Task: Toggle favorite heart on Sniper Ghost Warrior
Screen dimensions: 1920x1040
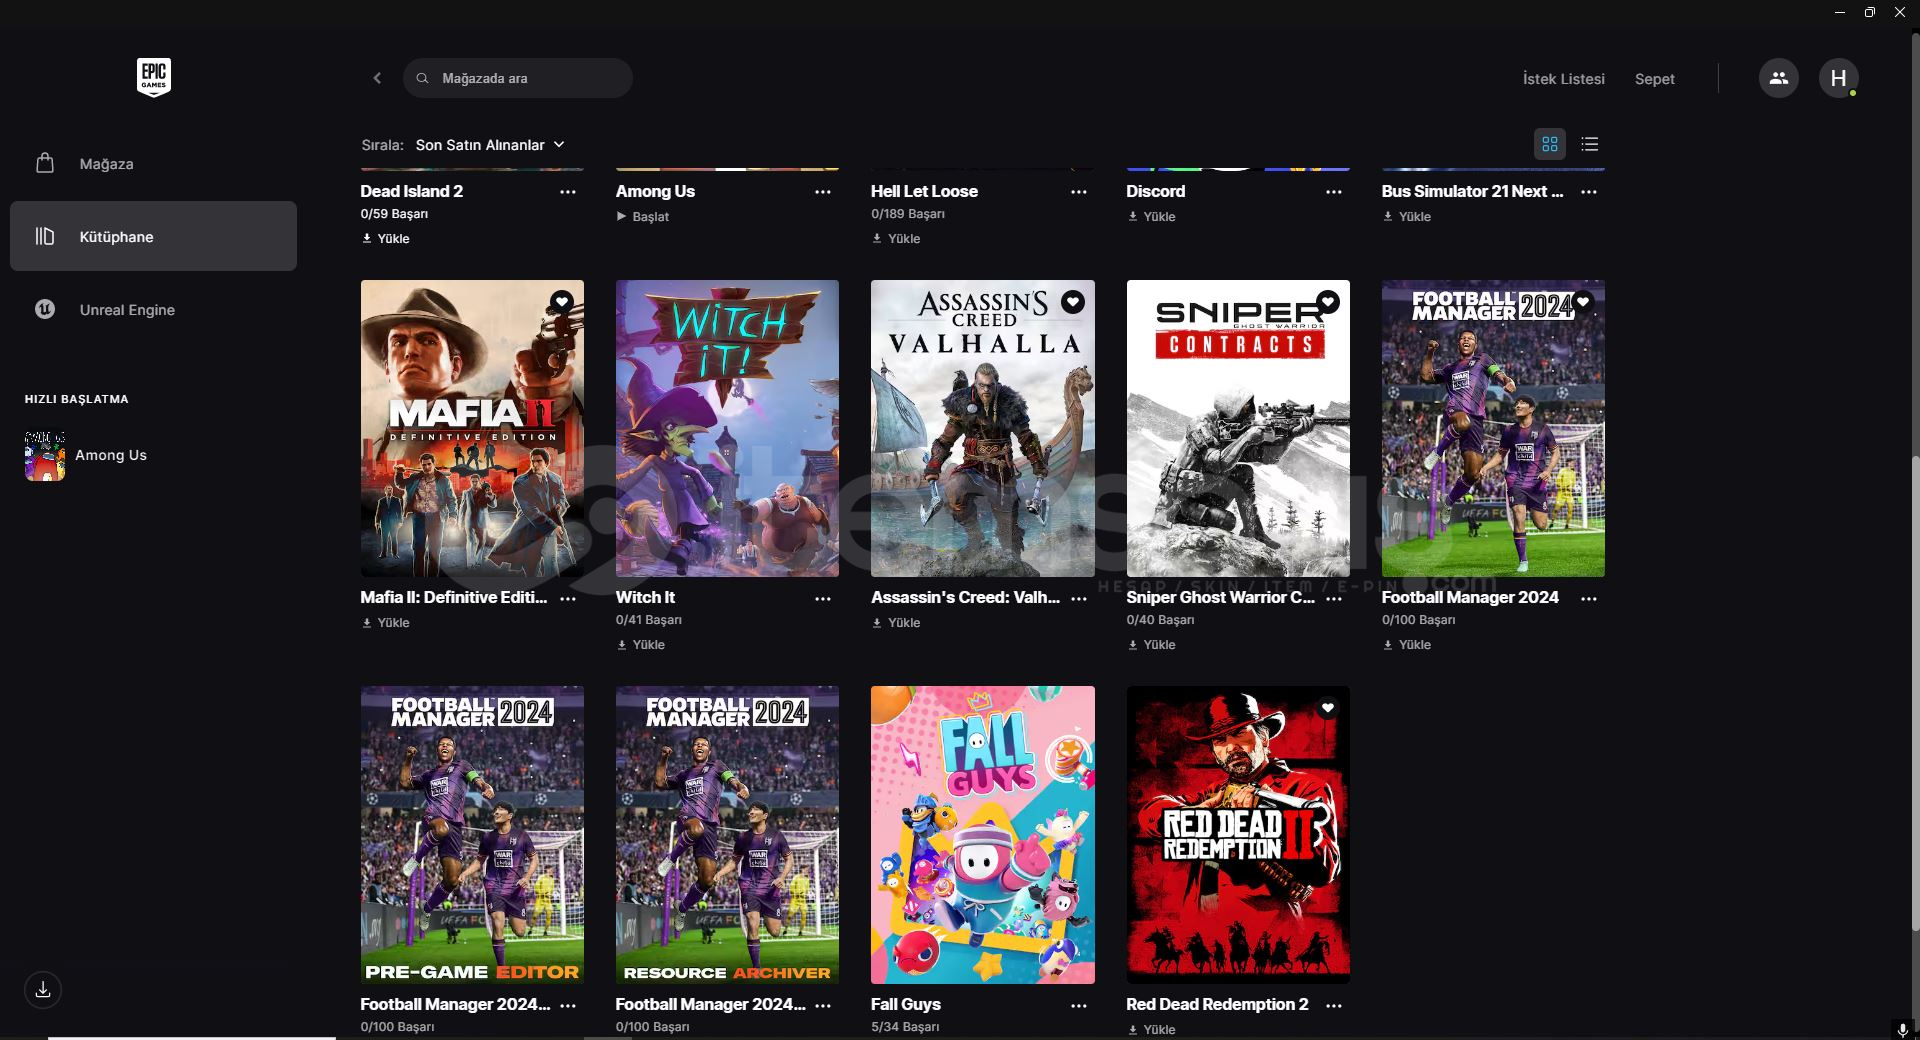Action: (x=1328, y=301)
